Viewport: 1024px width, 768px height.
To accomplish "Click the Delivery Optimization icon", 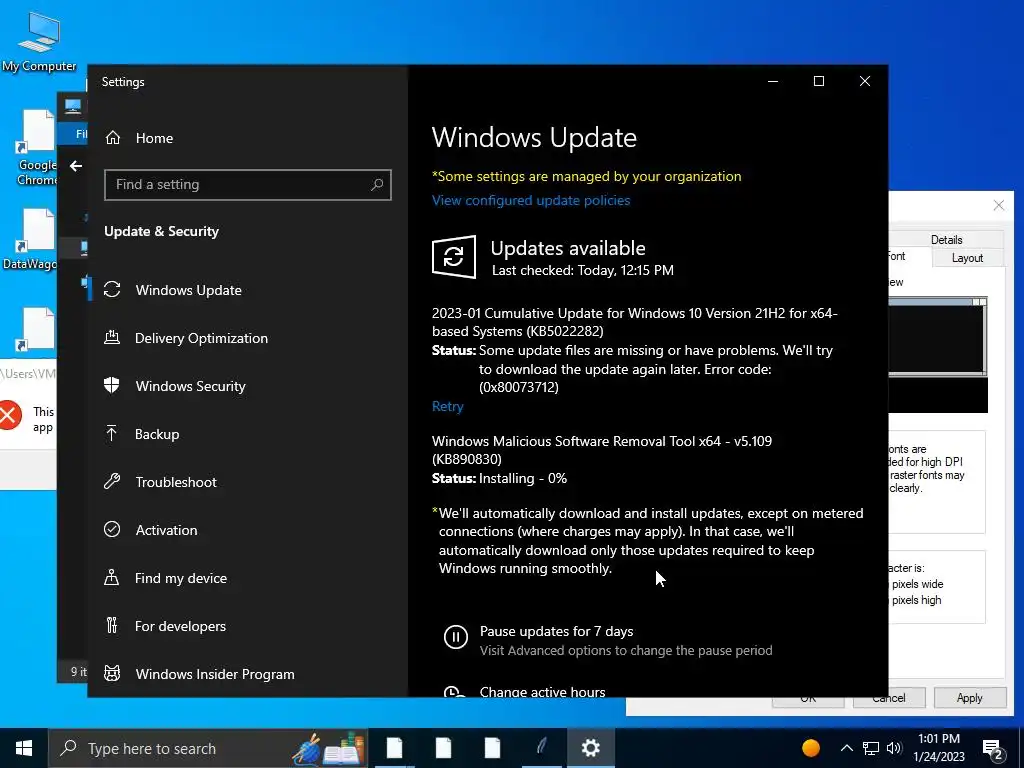I will point(112,338).
